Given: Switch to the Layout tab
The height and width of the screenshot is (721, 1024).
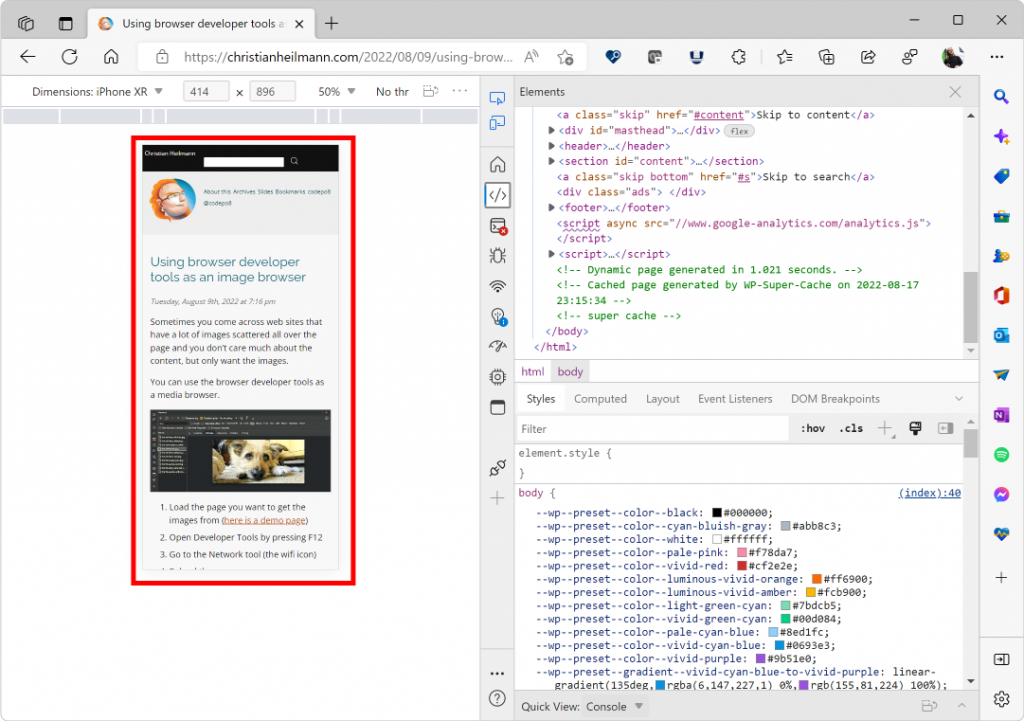Looking at the screenshot, I should pyautogui.click(x=662, y=399).
